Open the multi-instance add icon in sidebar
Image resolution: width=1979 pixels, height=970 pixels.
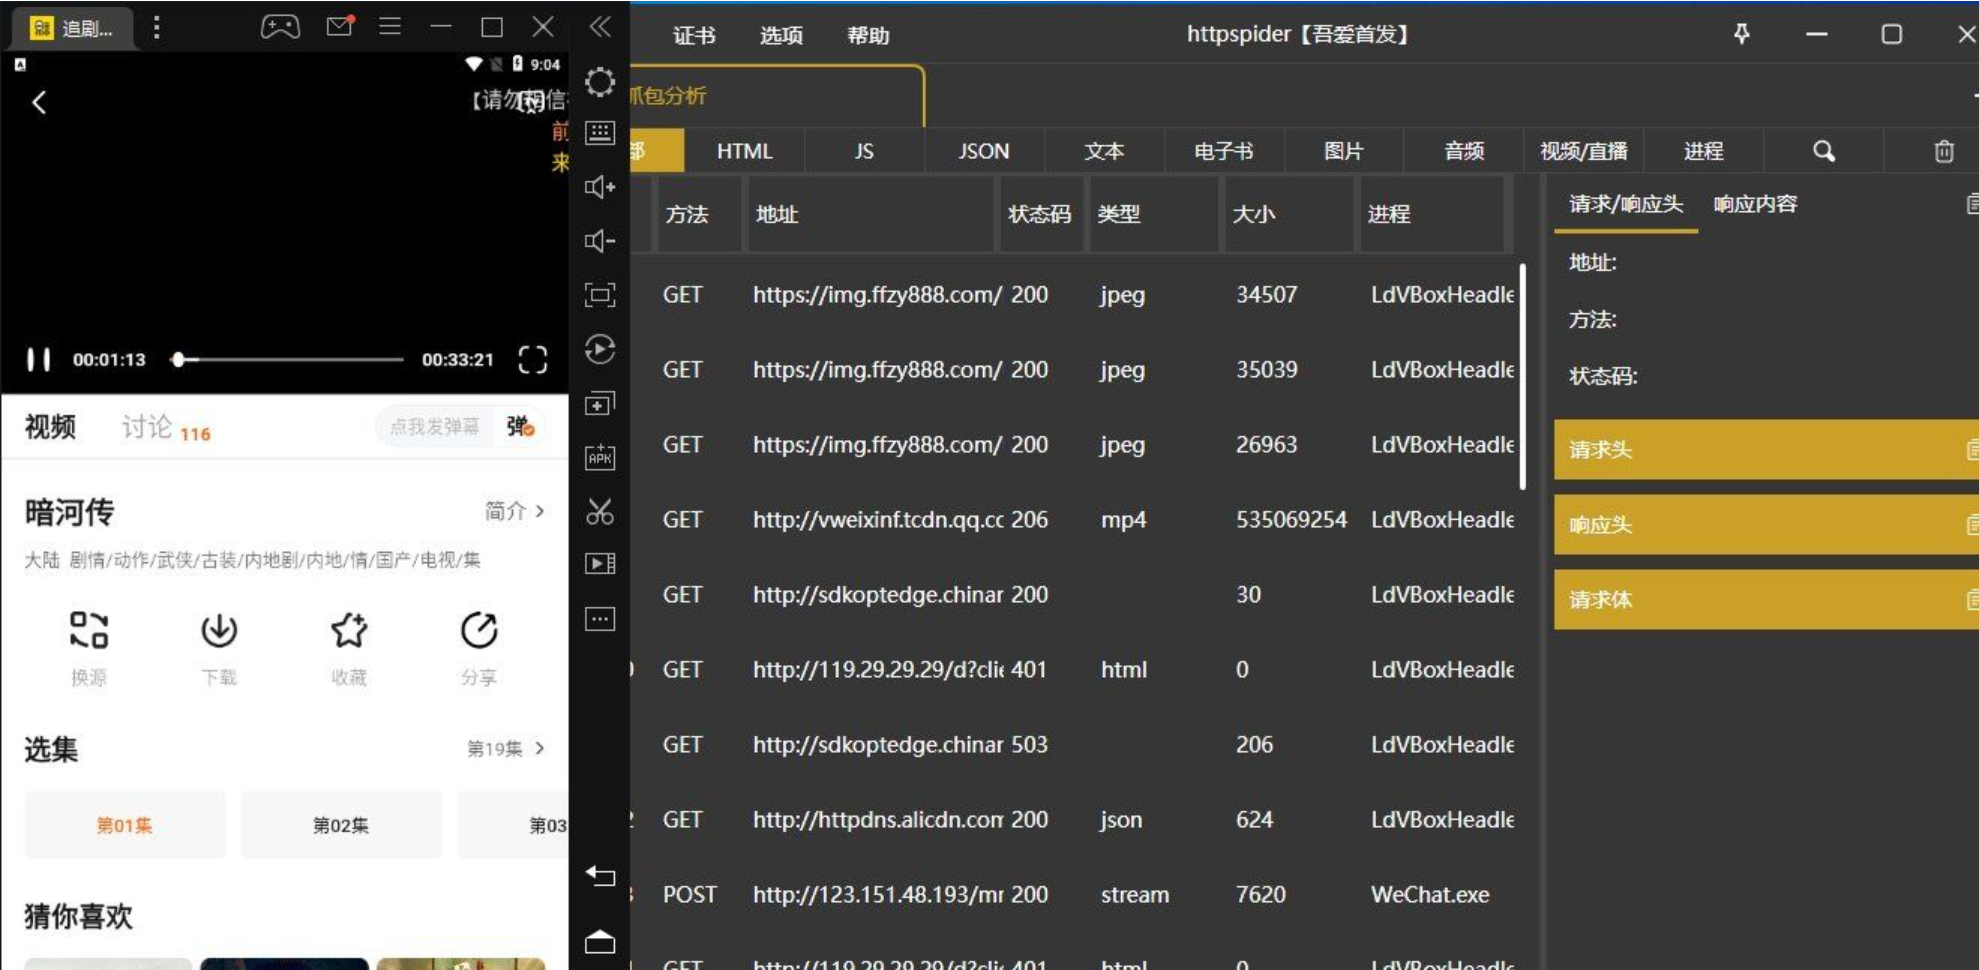coord(600,403)
